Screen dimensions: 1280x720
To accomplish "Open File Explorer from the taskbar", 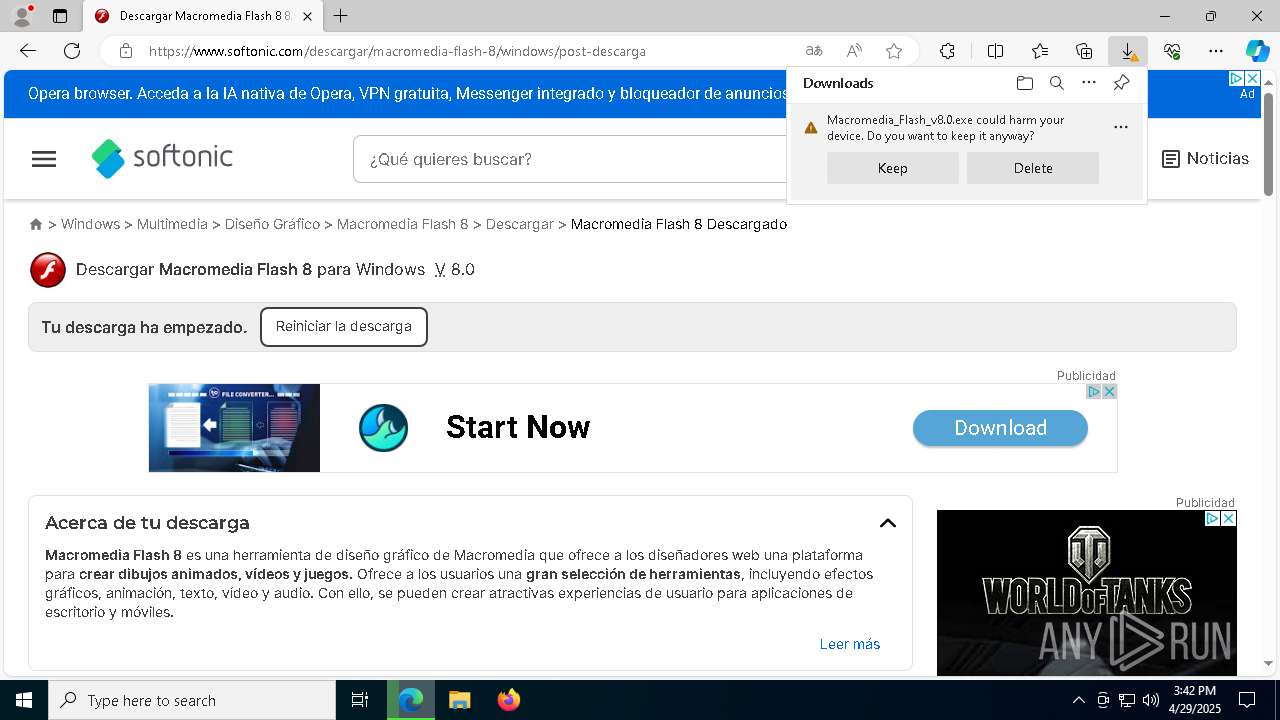I will [459, 700].
